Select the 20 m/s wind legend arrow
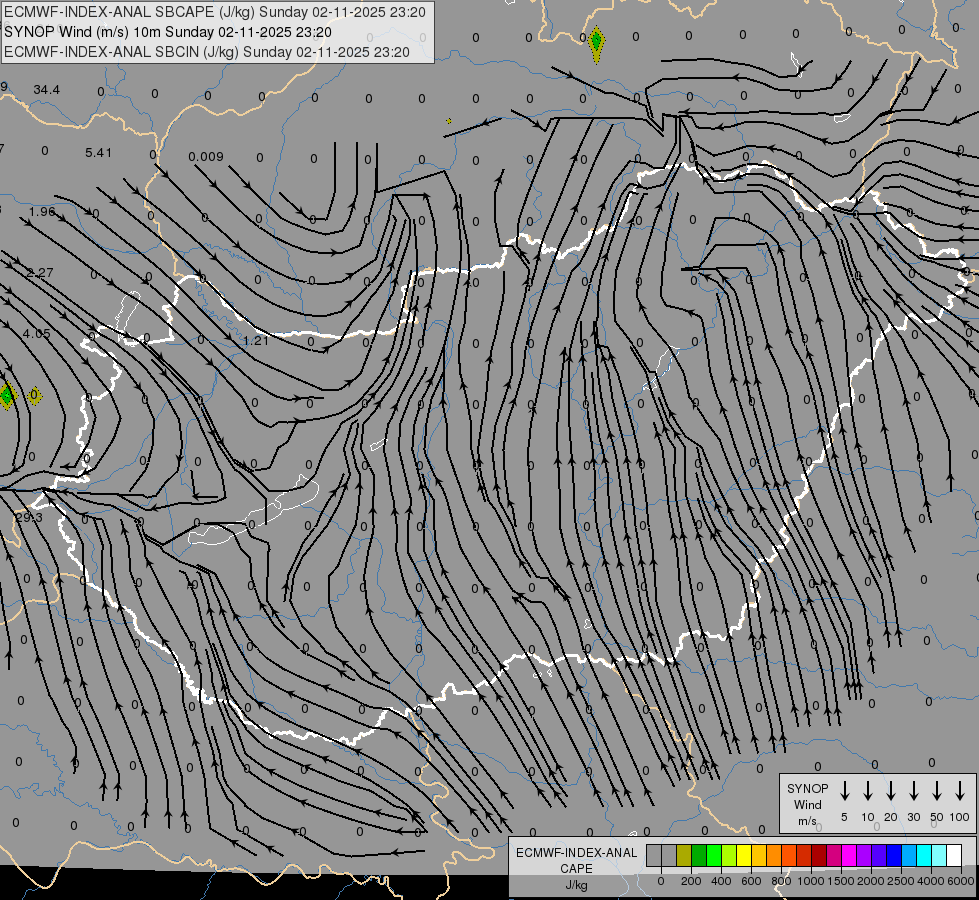This screenshot has width=979, height=900. [x=891, y=791]
